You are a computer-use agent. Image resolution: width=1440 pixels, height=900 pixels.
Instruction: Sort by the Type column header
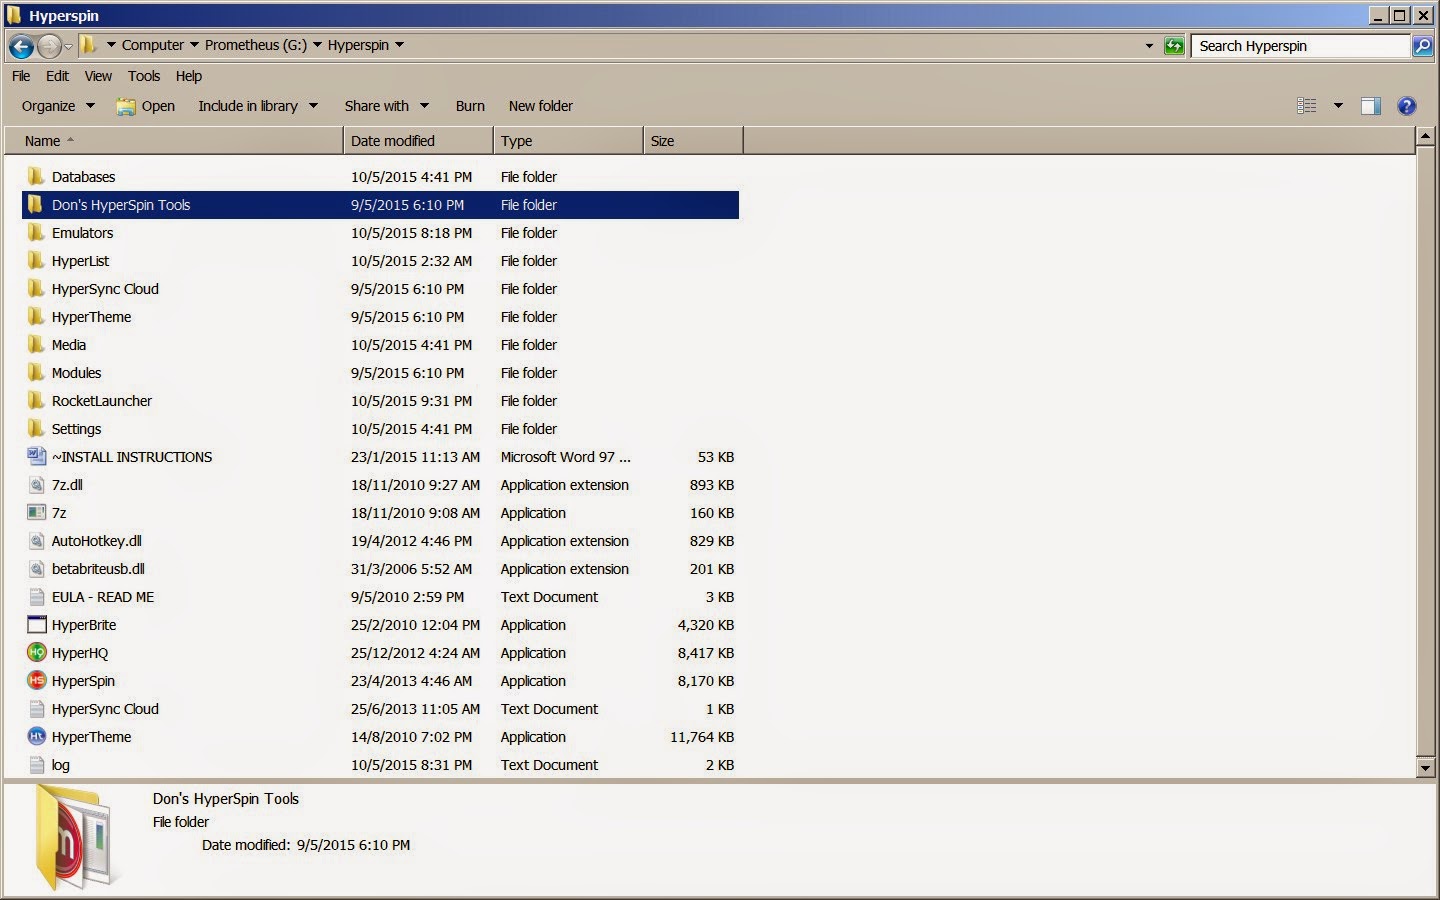tap(568, 141)
